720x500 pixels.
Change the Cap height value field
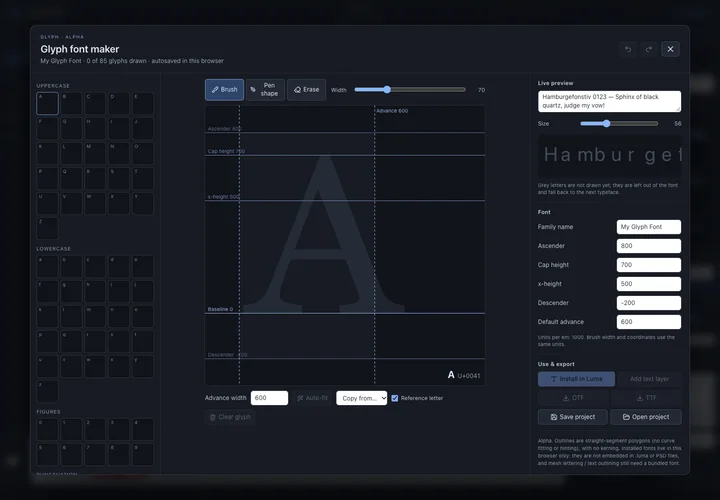648,265
